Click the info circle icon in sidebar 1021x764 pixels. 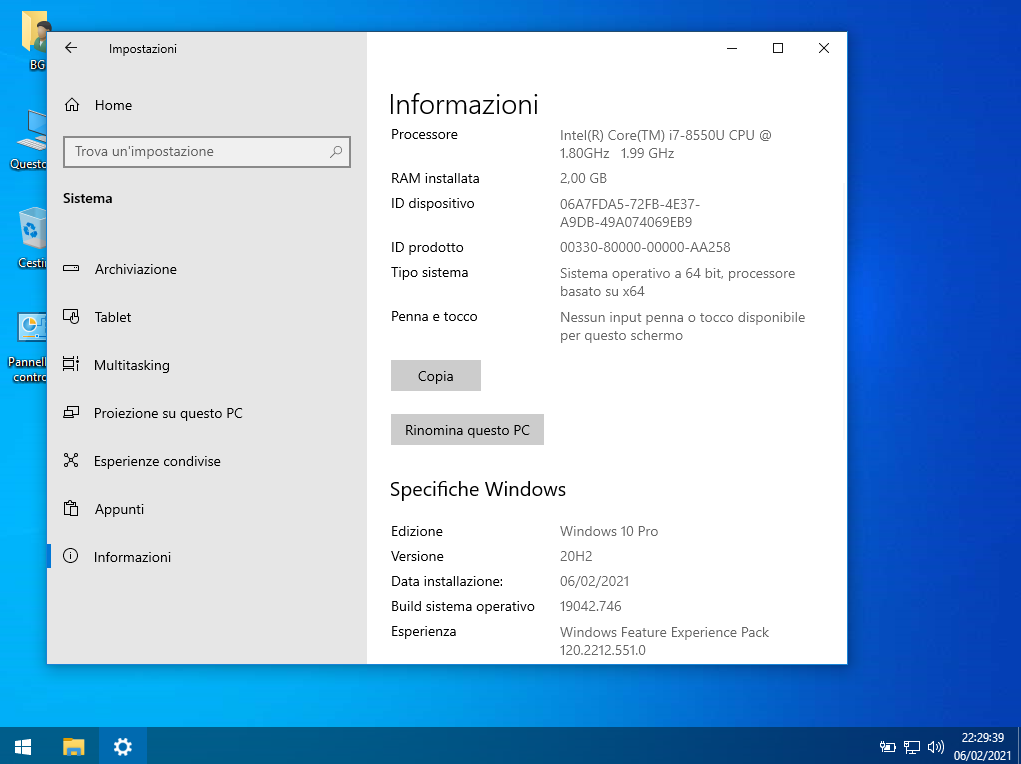(x=70, y=556)
